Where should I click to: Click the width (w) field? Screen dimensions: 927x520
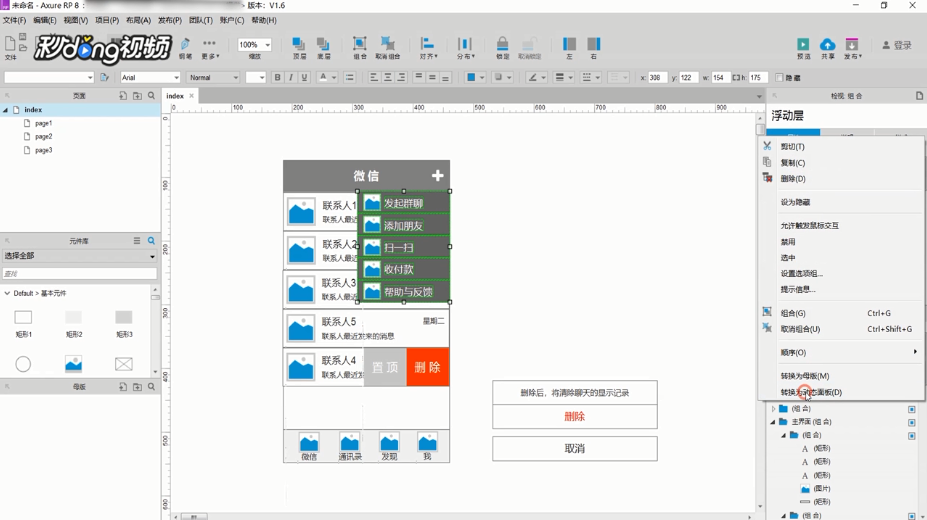pos(721,77)
